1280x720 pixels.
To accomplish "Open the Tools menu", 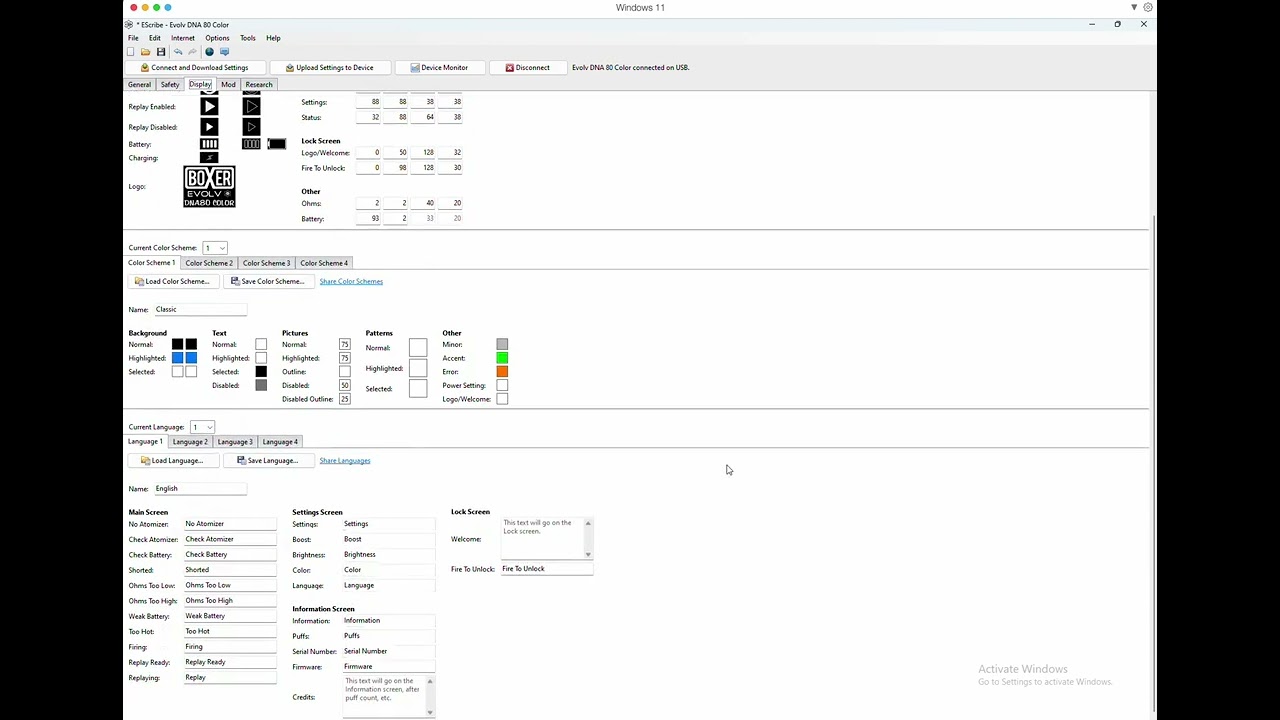I will pos(248,38).
